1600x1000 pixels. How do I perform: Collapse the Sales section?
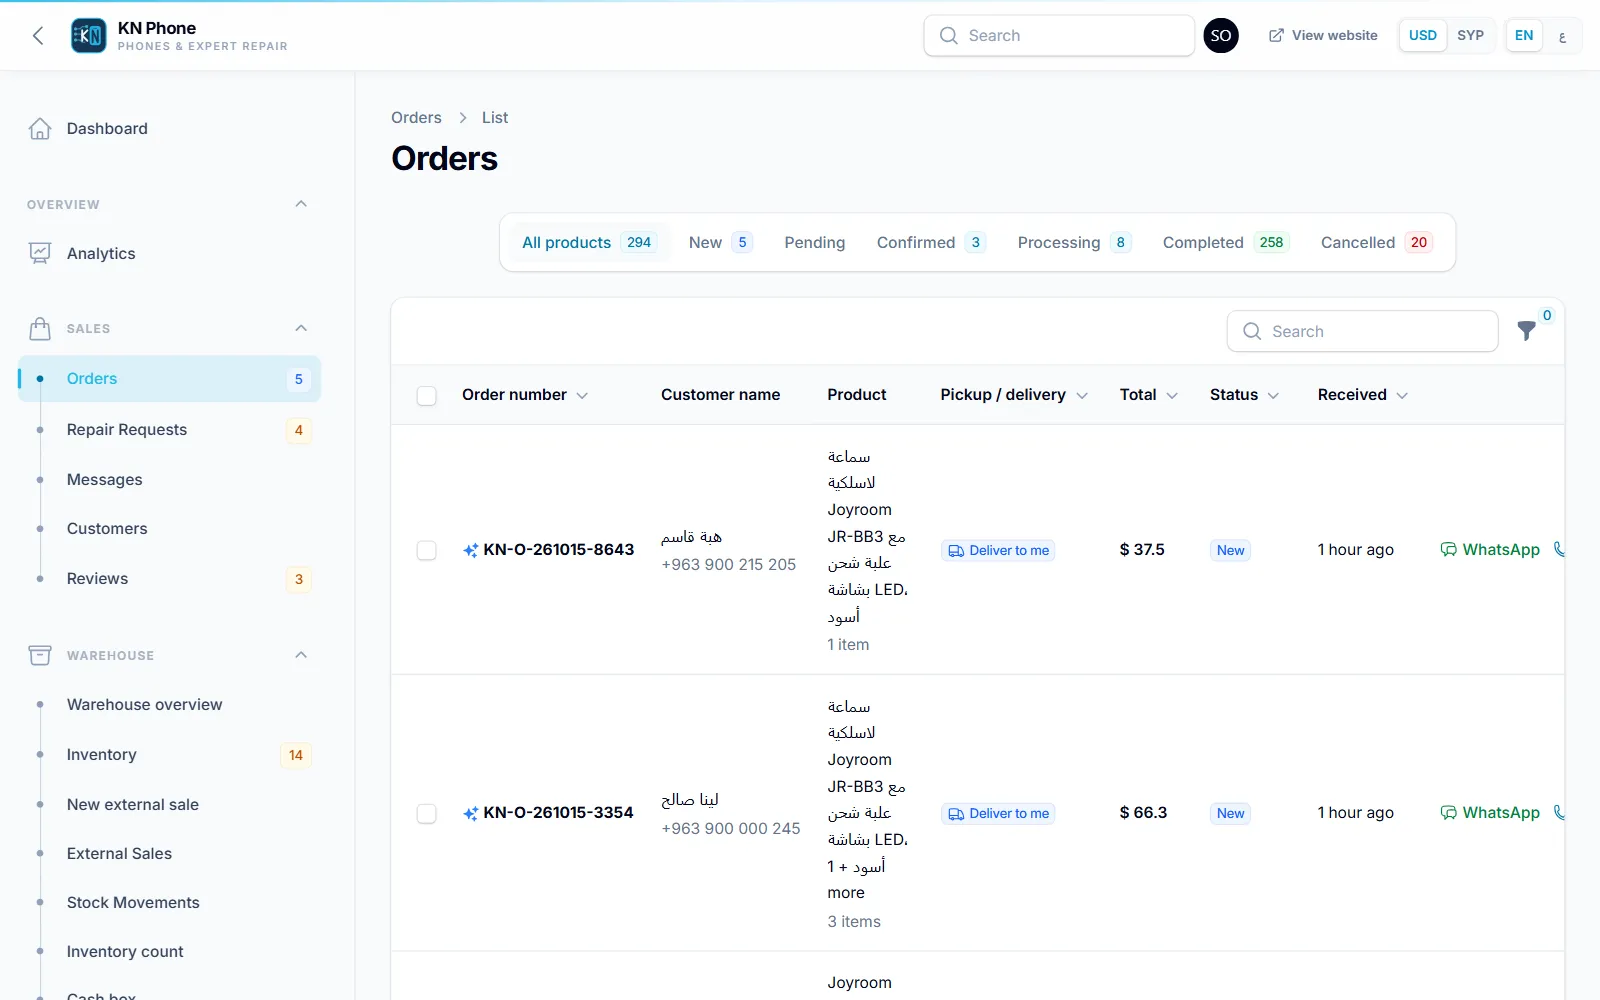coord(301,328)
